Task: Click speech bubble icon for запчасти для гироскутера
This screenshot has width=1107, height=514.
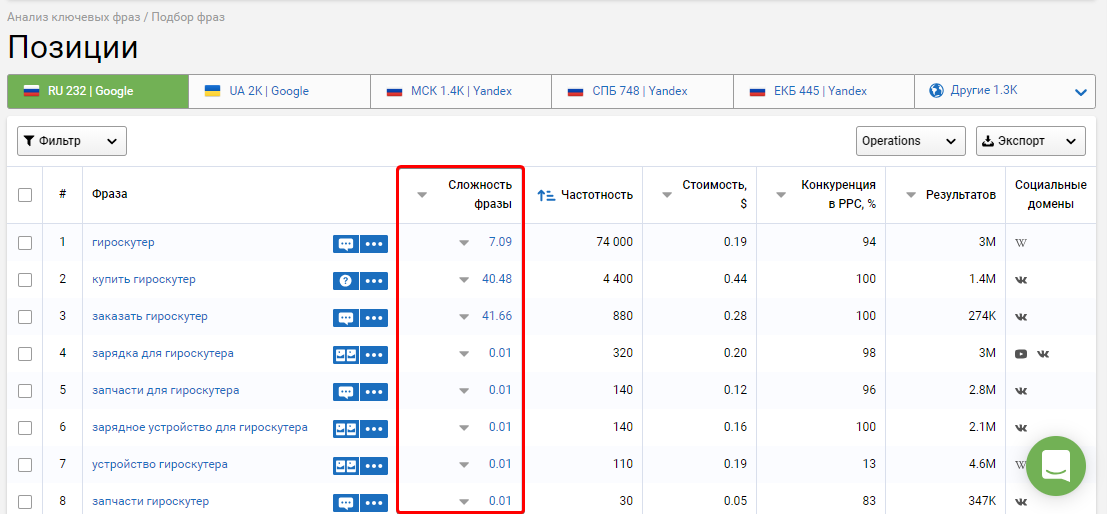Action: [x=346, y=392]
